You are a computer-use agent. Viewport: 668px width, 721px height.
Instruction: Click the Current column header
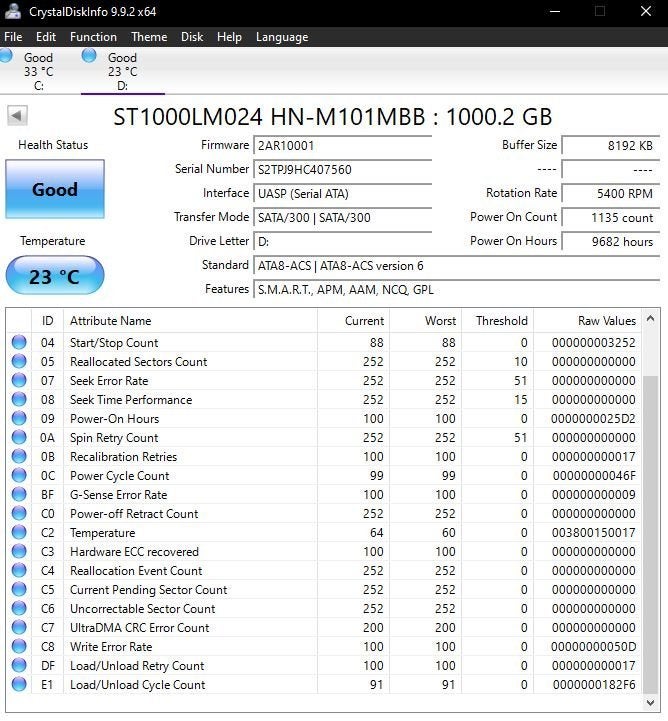click(354, 320)
